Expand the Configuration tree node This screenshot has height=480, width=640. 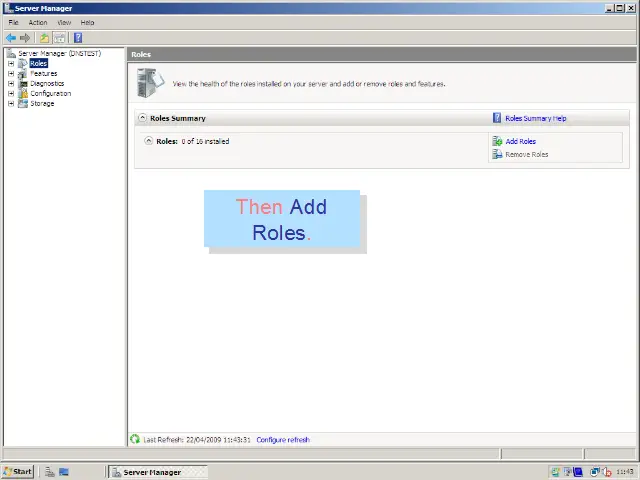click(x=11, y=93)
